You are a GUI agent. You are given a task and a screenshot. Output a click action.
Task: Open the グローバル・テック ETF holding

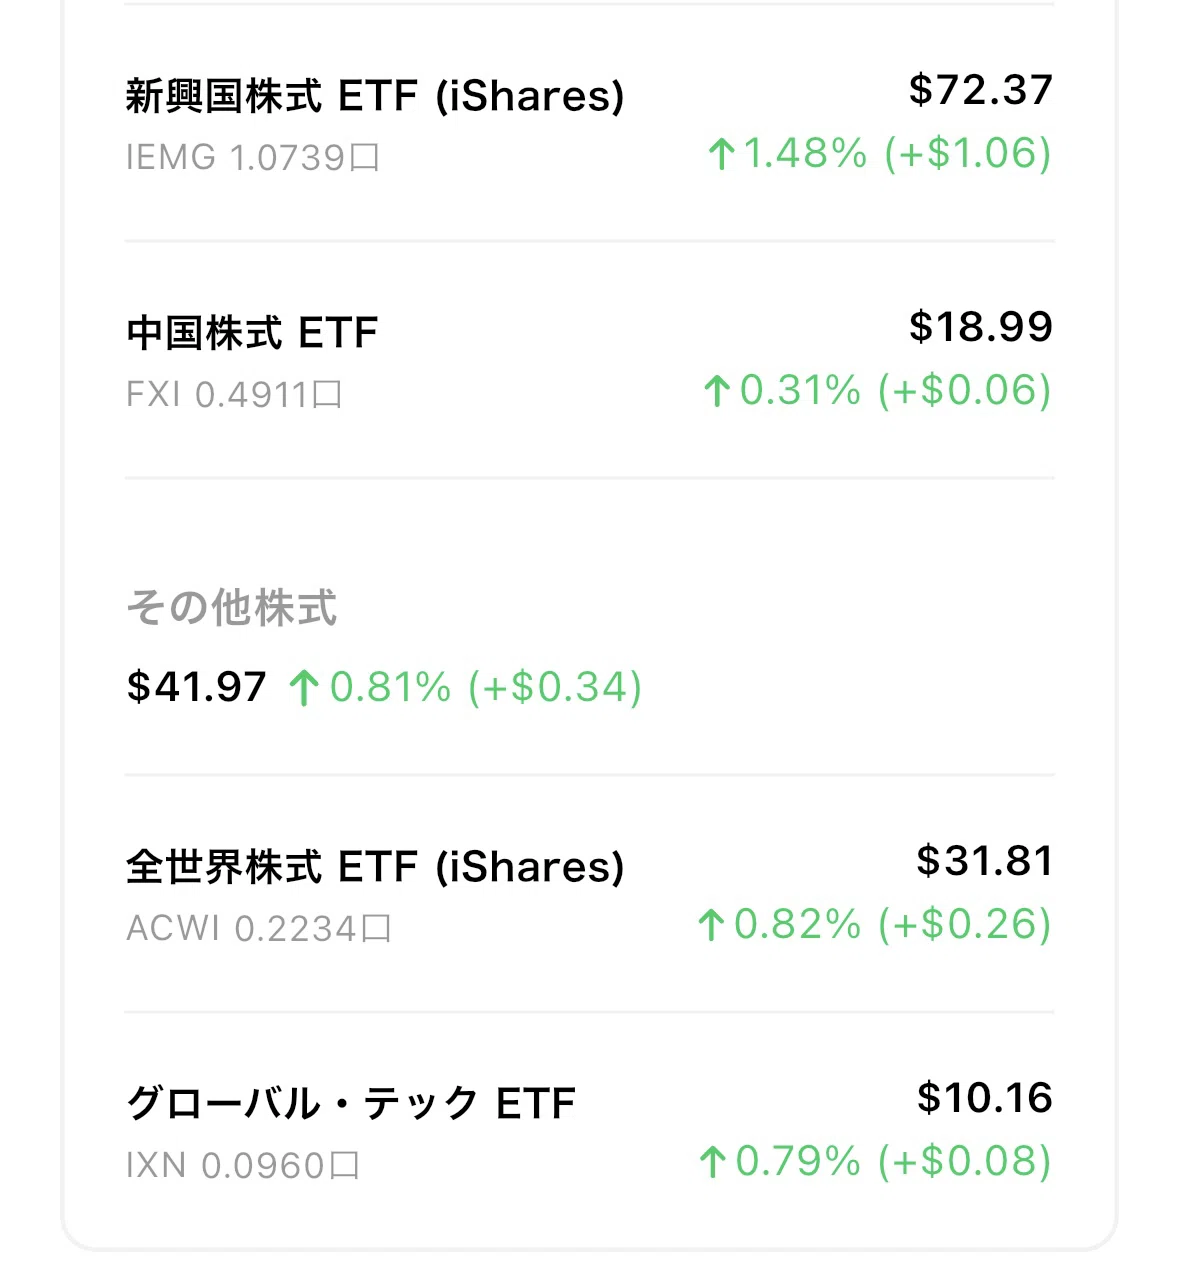click(589, 1130)
